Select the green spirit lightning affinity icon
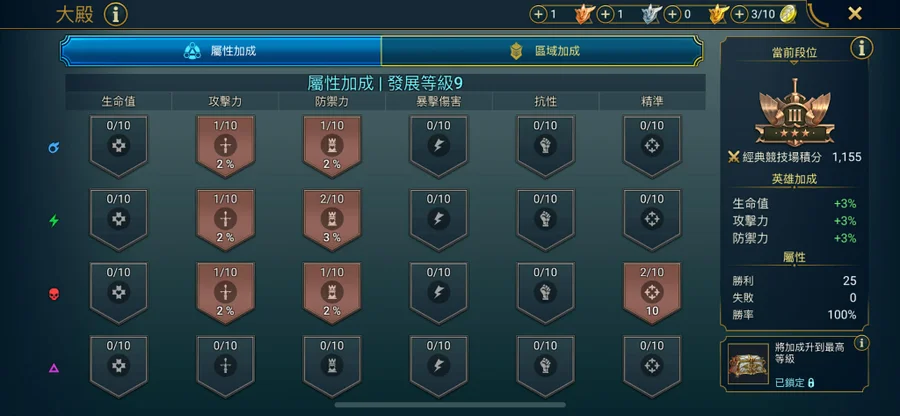Image resolution: width=900 pixels, height=416 pixels. click(53, 220)
